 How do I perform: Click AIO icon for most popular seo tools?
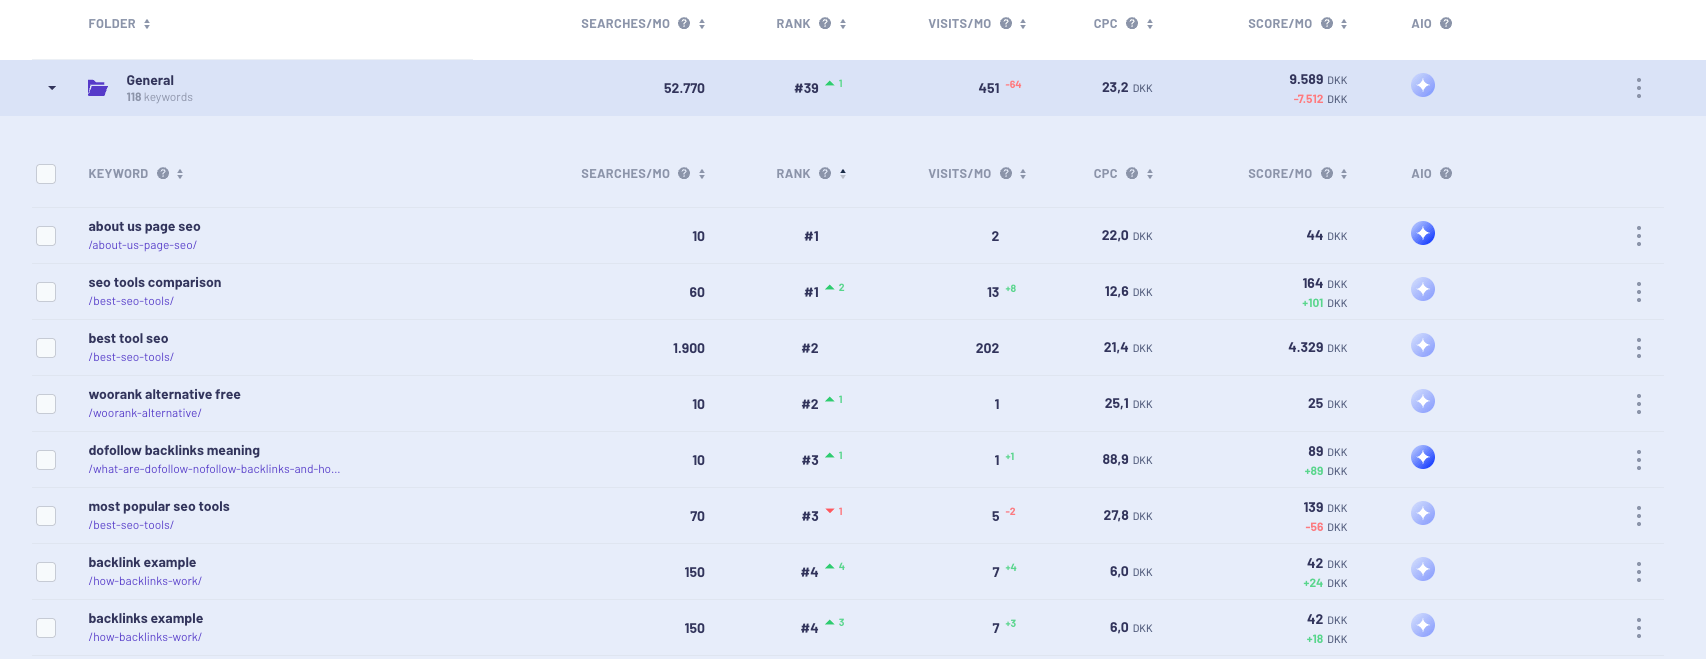(x=1423, y=514)
